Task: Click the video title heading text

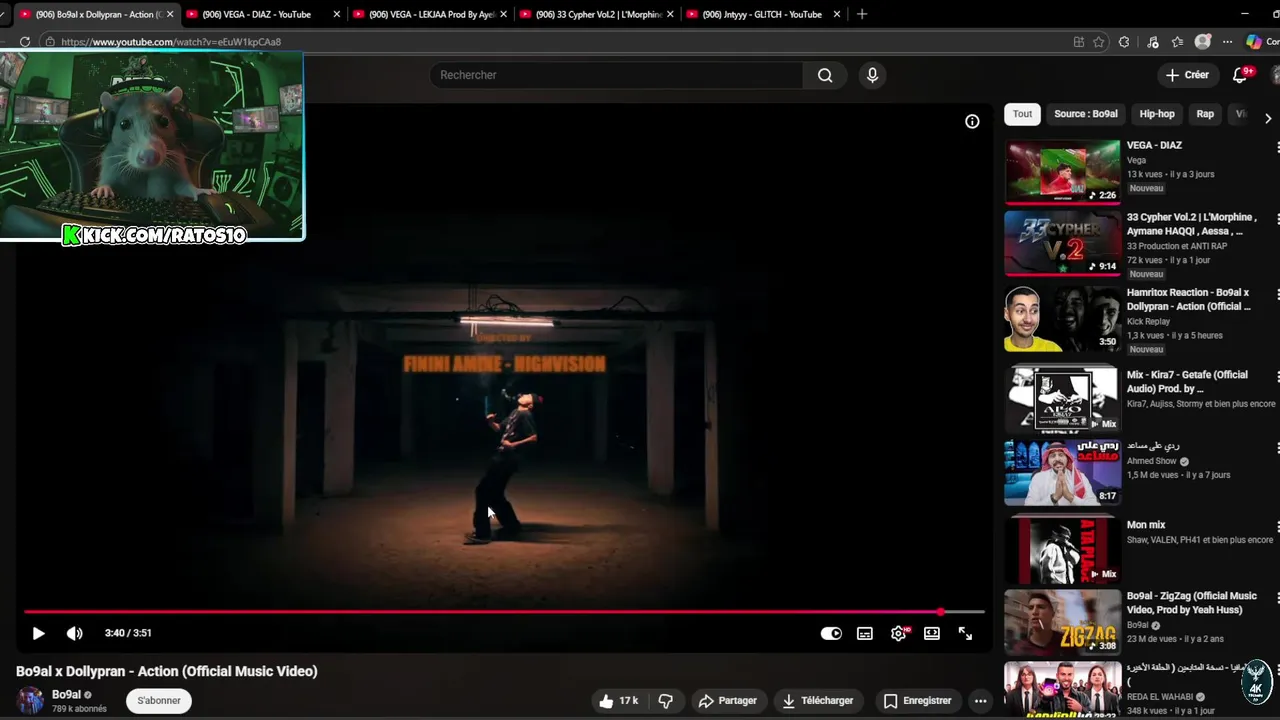Action: (x=167, y=671)
